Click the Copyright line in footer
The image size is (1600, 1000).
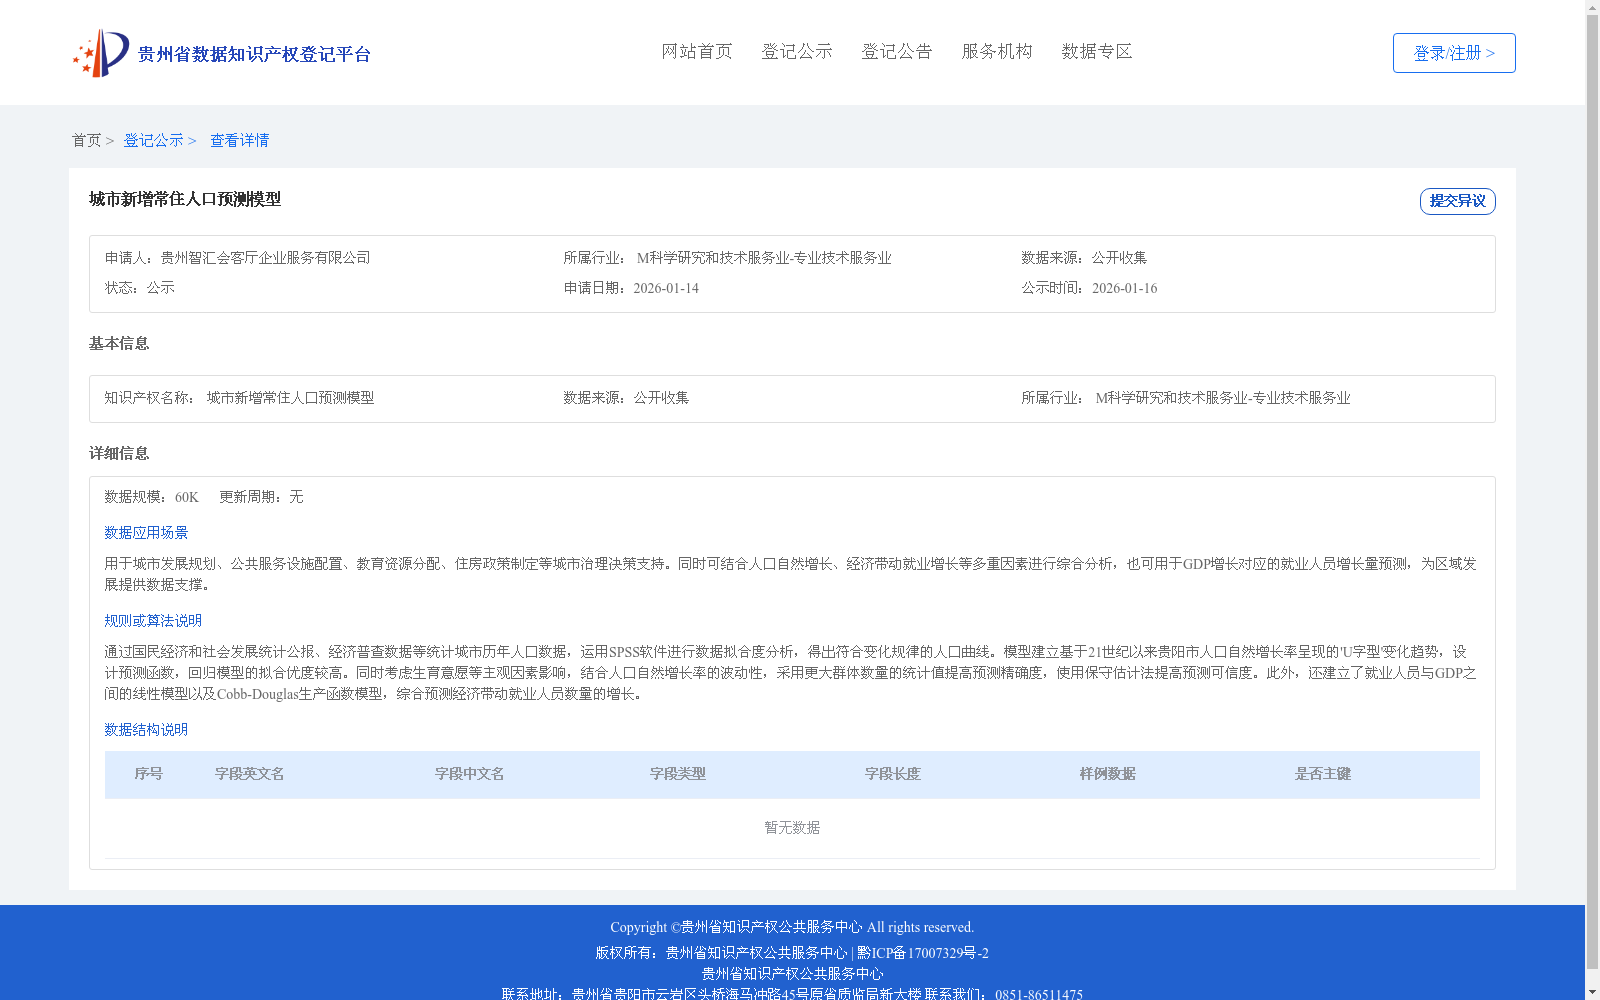(792, 927)
